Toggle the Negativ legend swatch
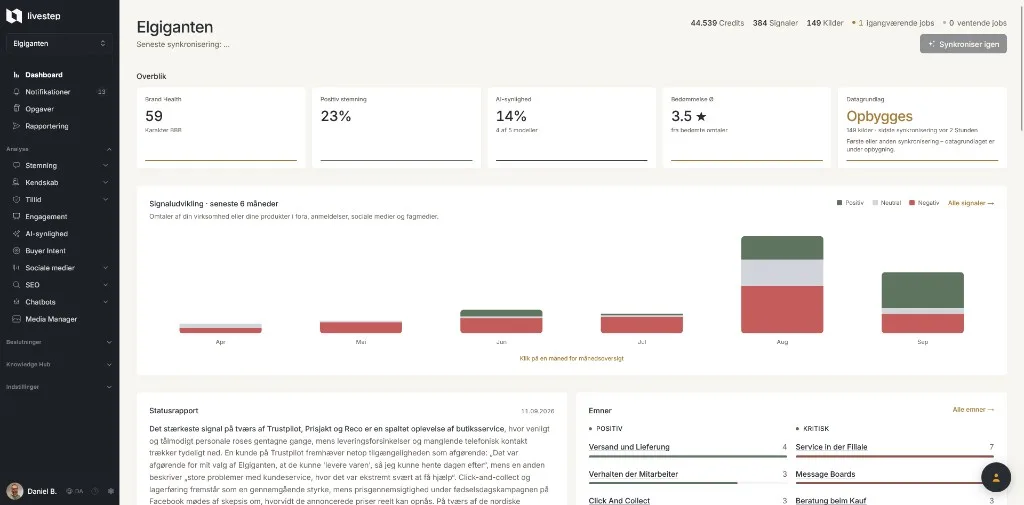1024x505 pixels. coord(912,203)
